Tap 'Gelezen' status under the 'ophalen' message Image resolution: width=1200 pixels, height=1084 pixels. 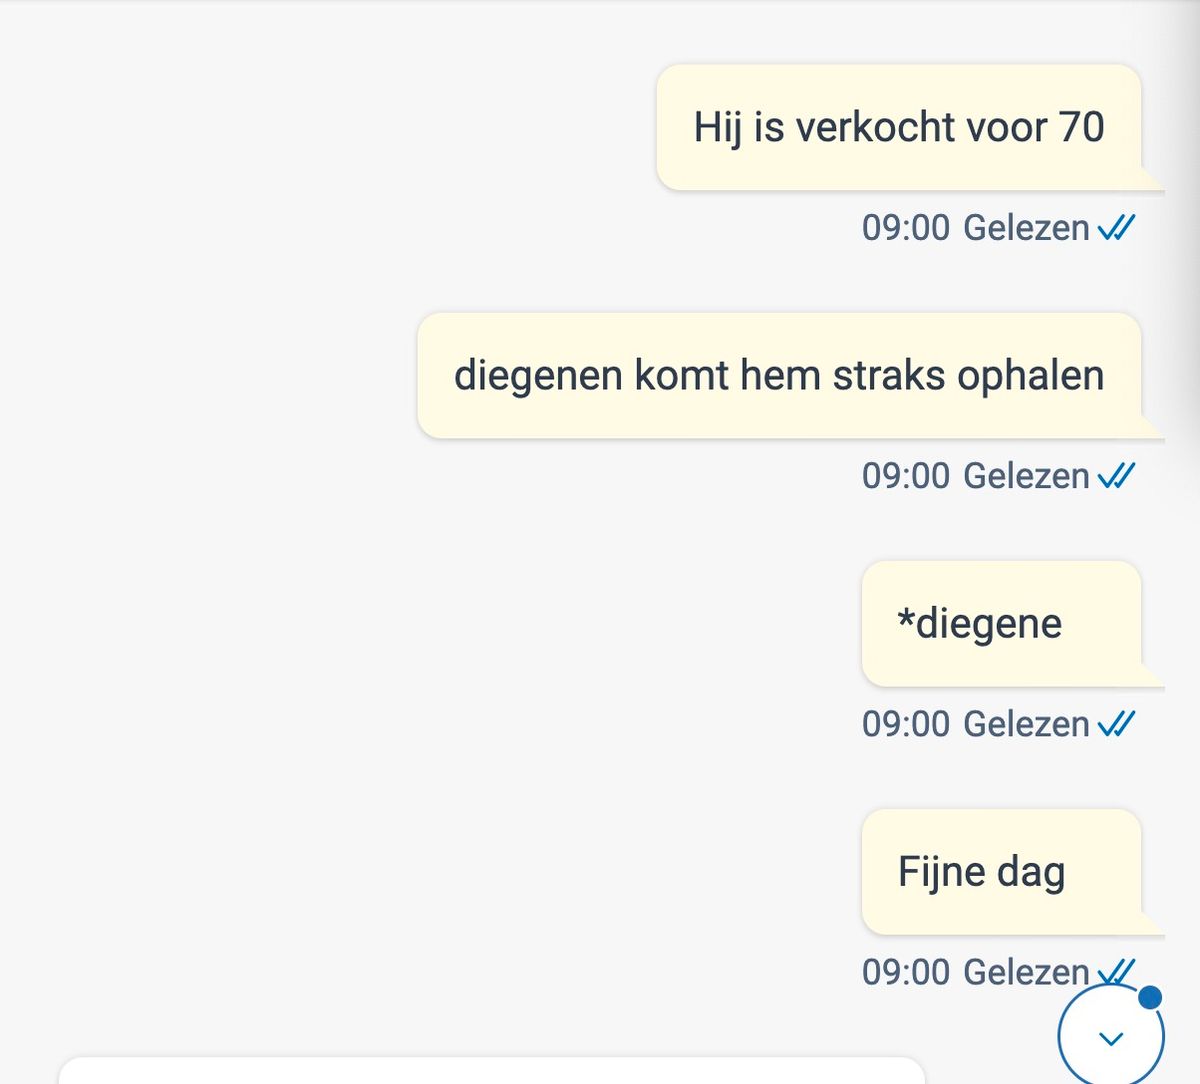point(1026,476)
